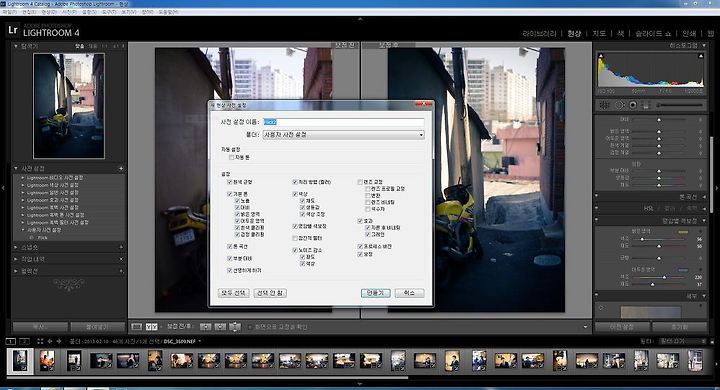Click Check All button in dialog
Image resolution: width=720 pixels, height=390 pixels.
pyautogui.click(x=234, y=293)
